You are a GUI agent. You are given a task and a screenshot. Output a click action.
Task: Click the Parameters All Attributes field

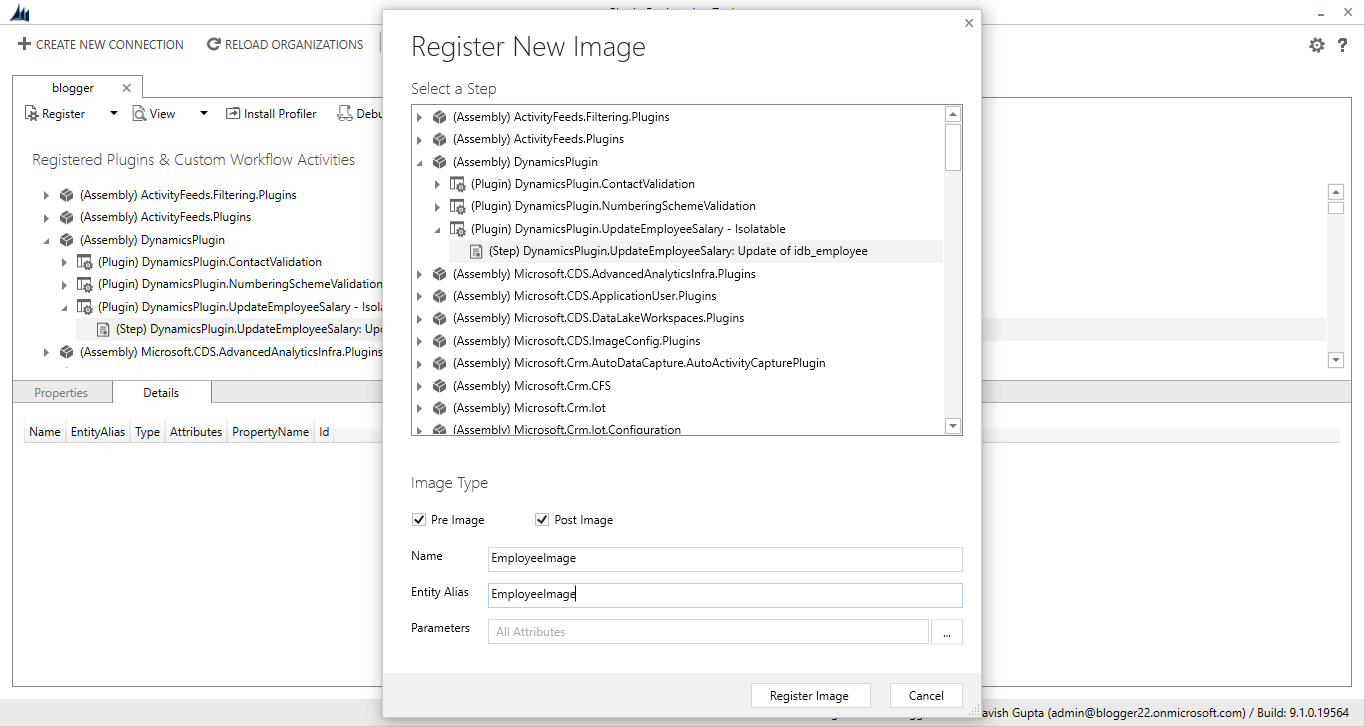point(708,632)
